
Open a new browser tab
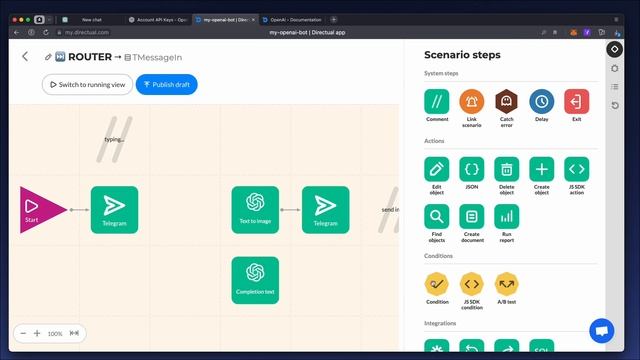[x=333, y=20]
